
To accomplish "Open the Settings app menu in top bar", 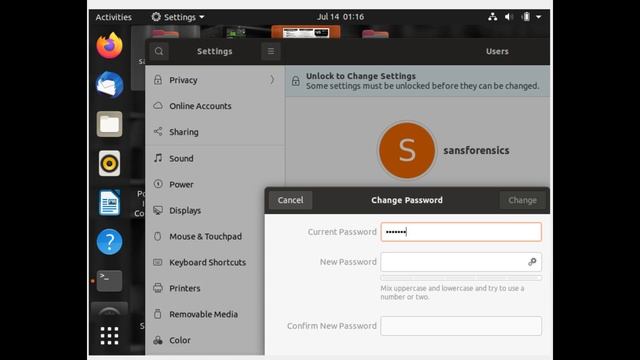I will (178, 17).
